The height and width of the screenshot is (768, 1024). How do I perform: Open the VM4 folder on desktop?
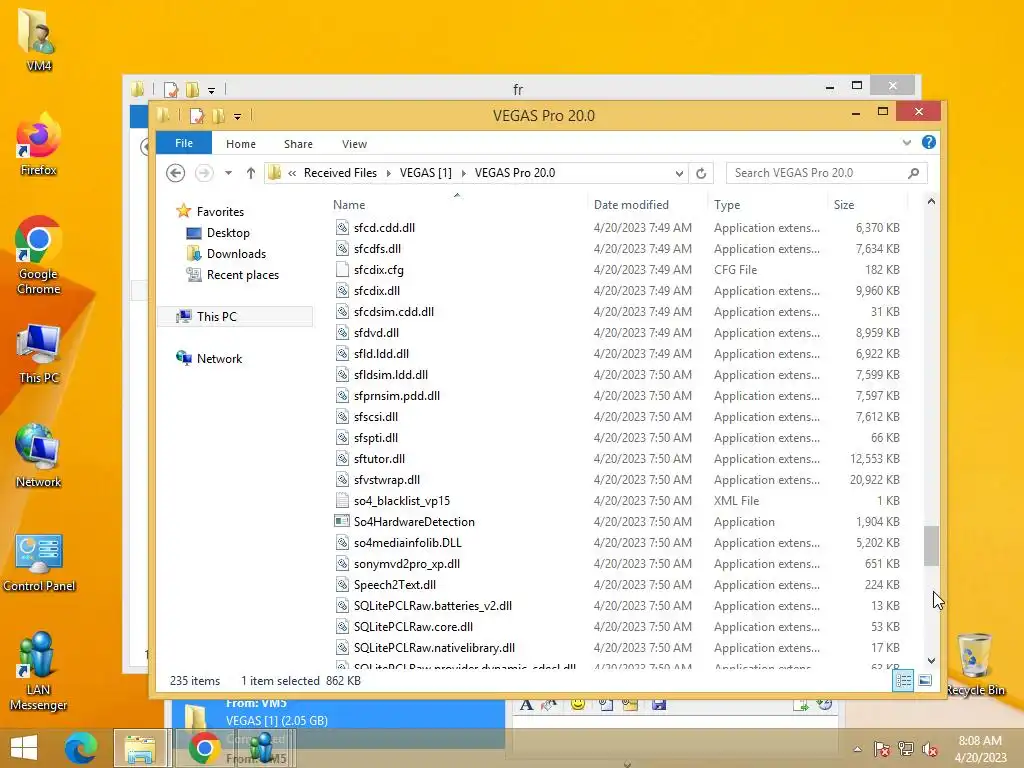(38, 38)
